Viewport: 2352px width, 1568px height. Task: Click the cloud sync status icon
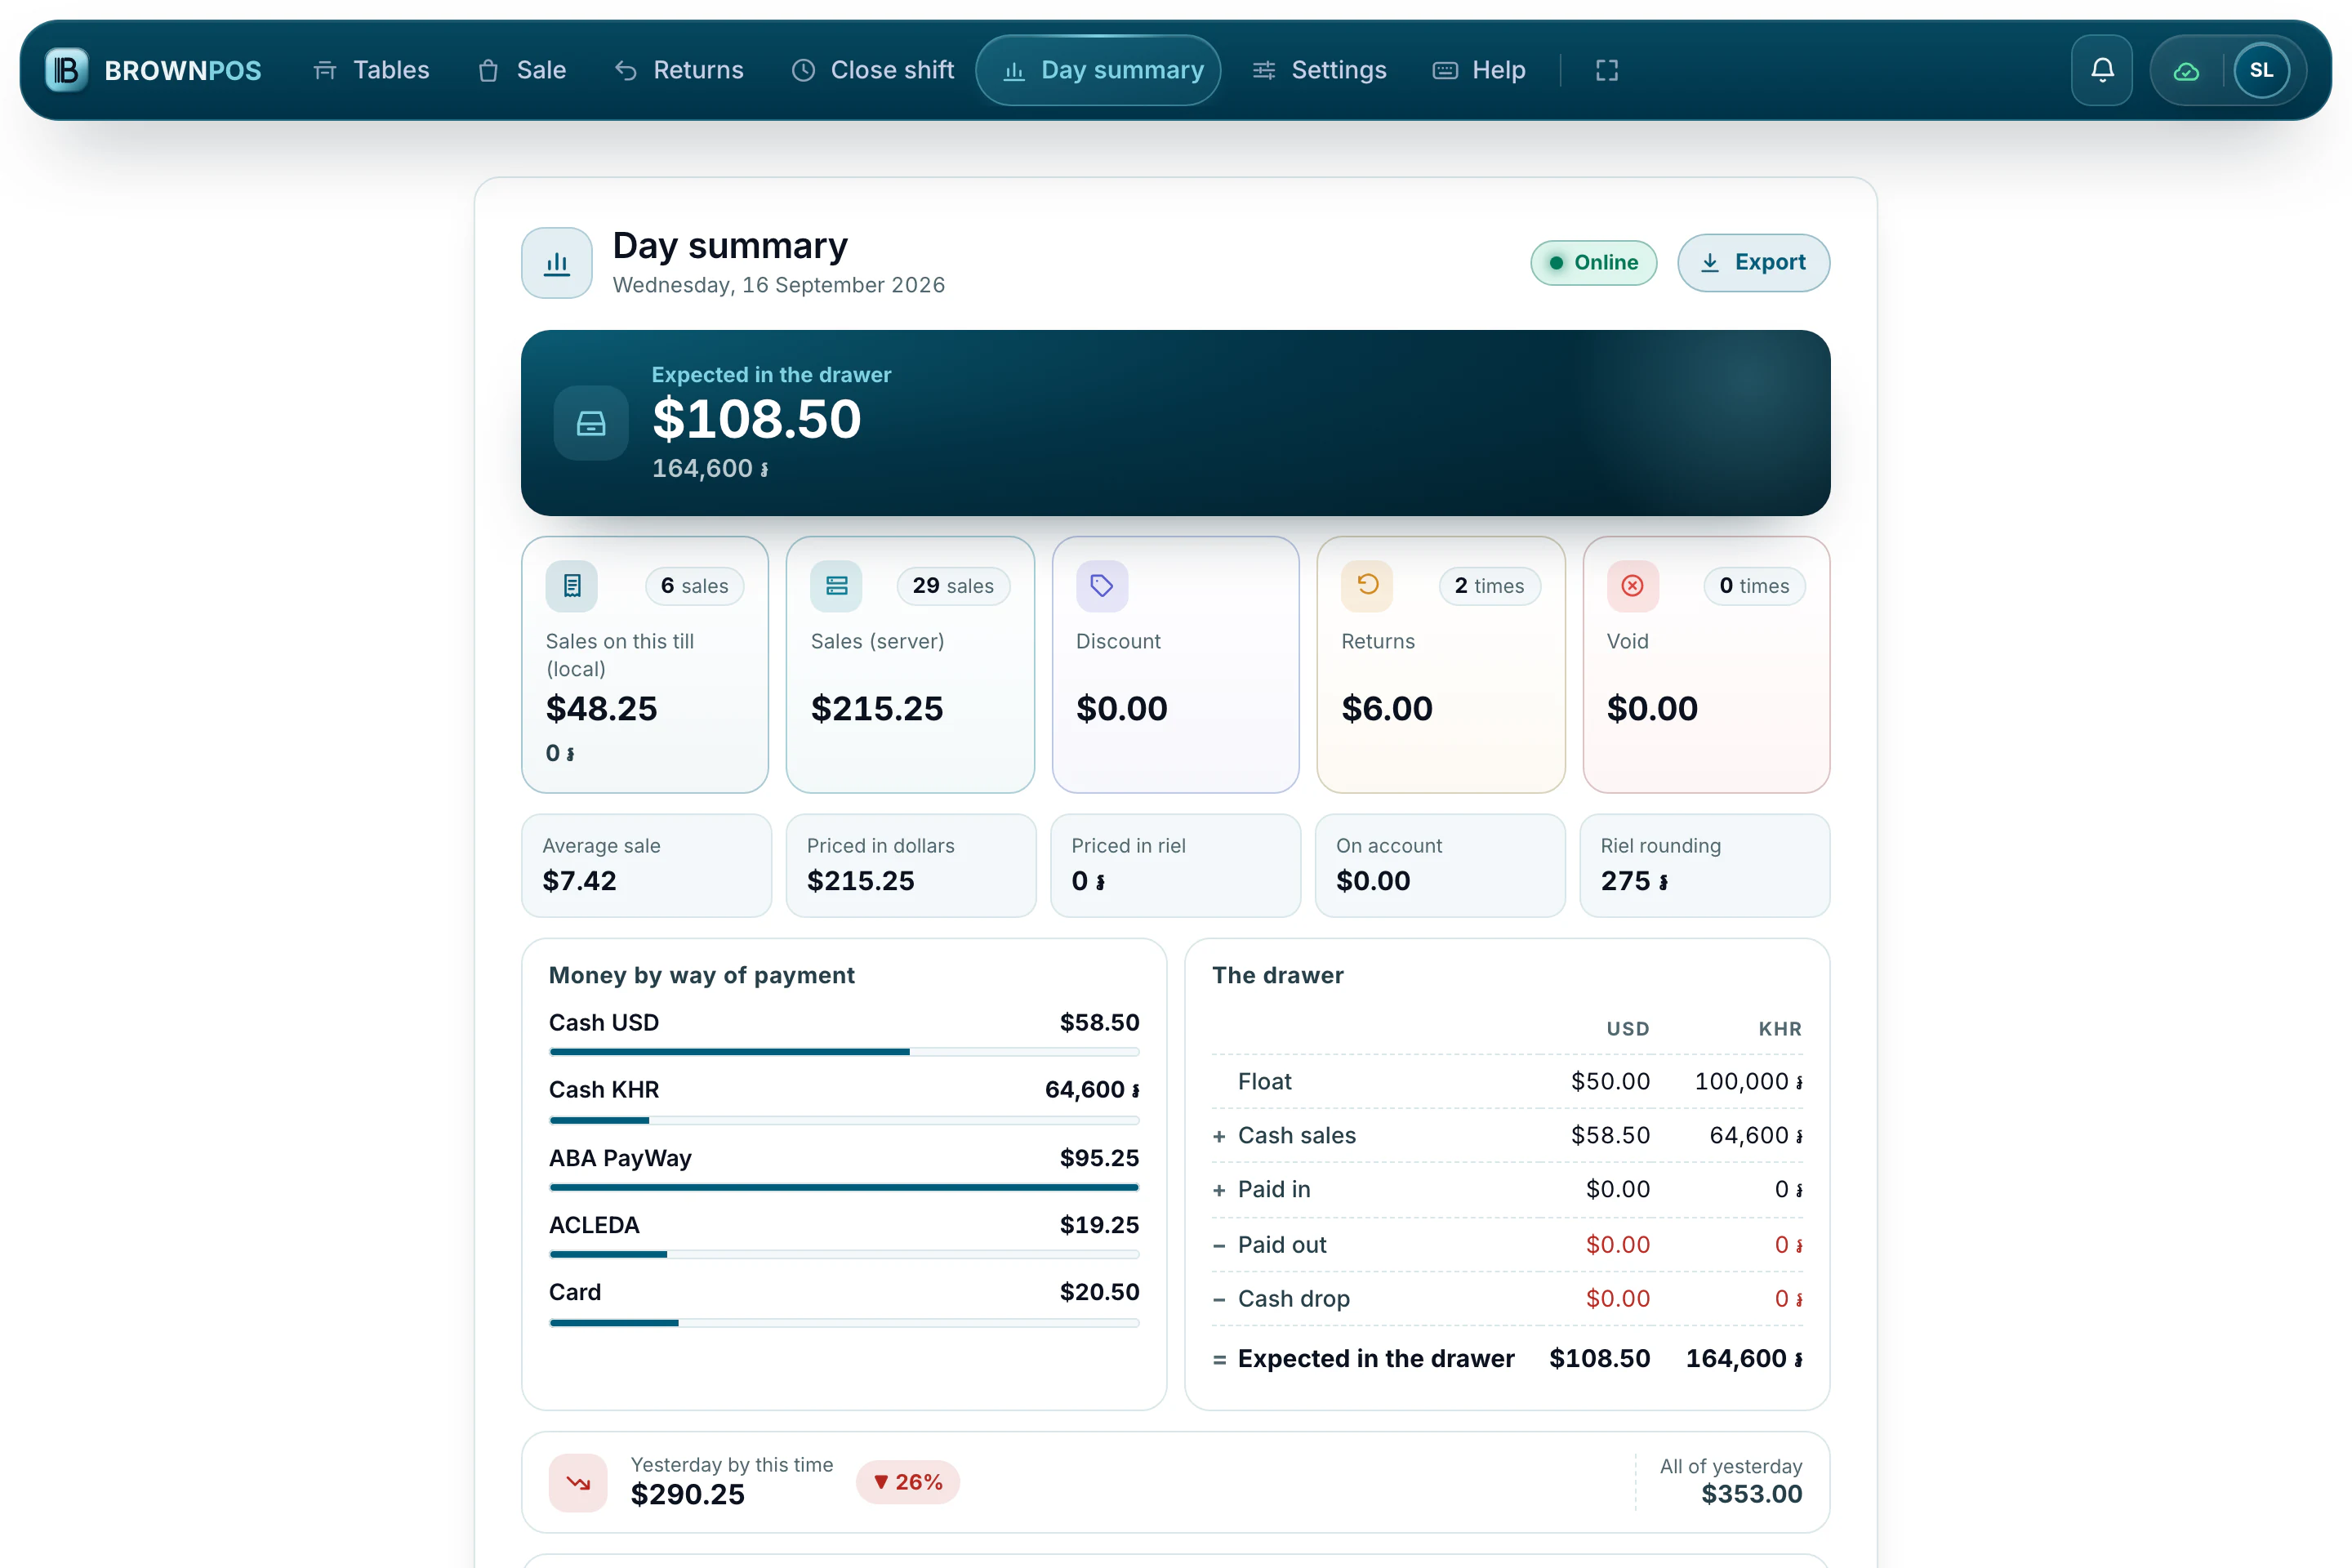2186,71
